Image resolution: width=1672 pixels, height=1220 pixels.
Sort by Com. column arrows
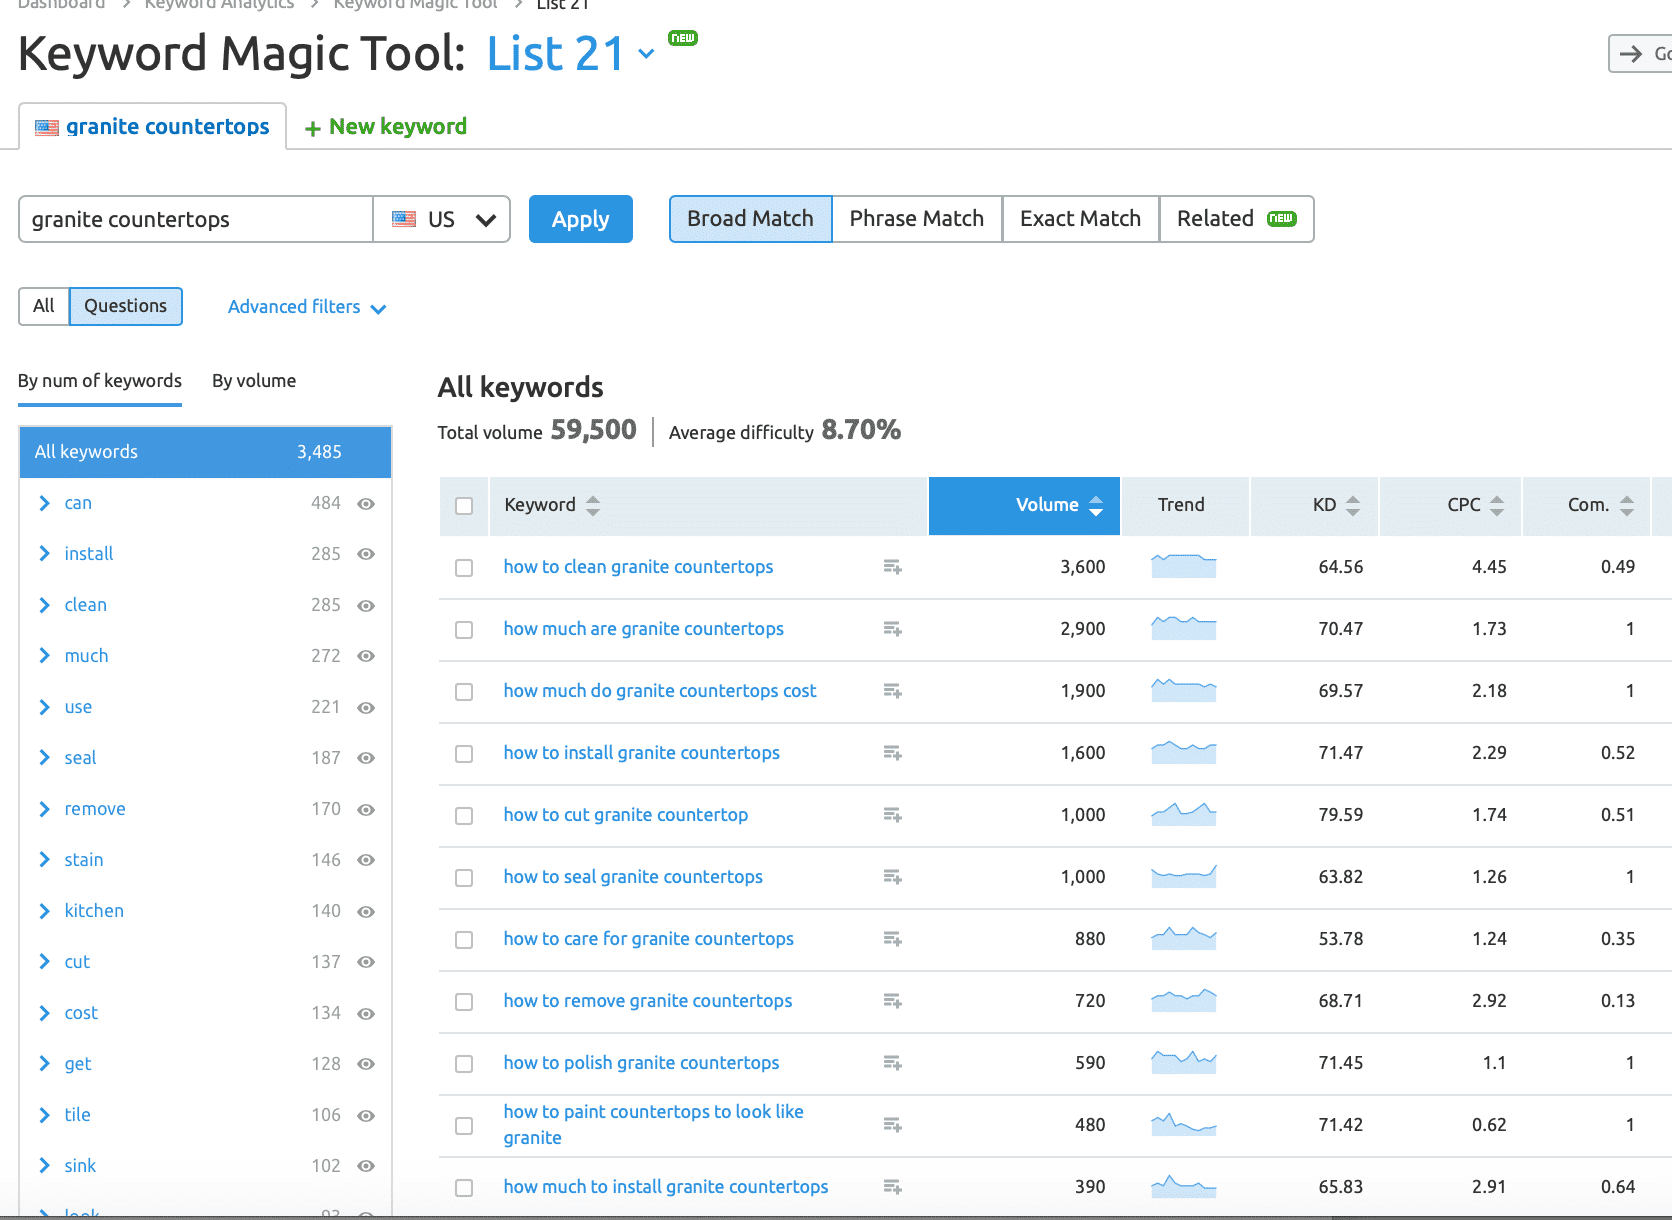[1627, 506]
